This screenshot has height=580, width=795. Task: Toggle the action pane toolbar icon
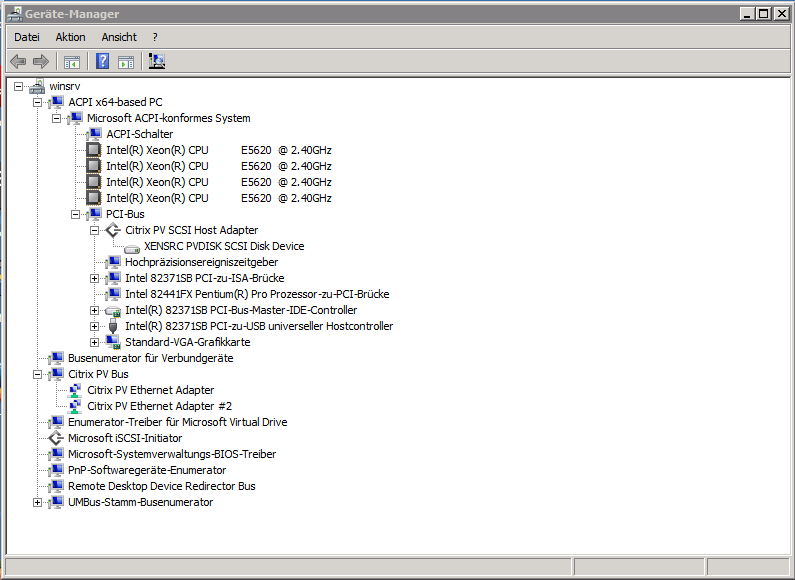(126, 62)
